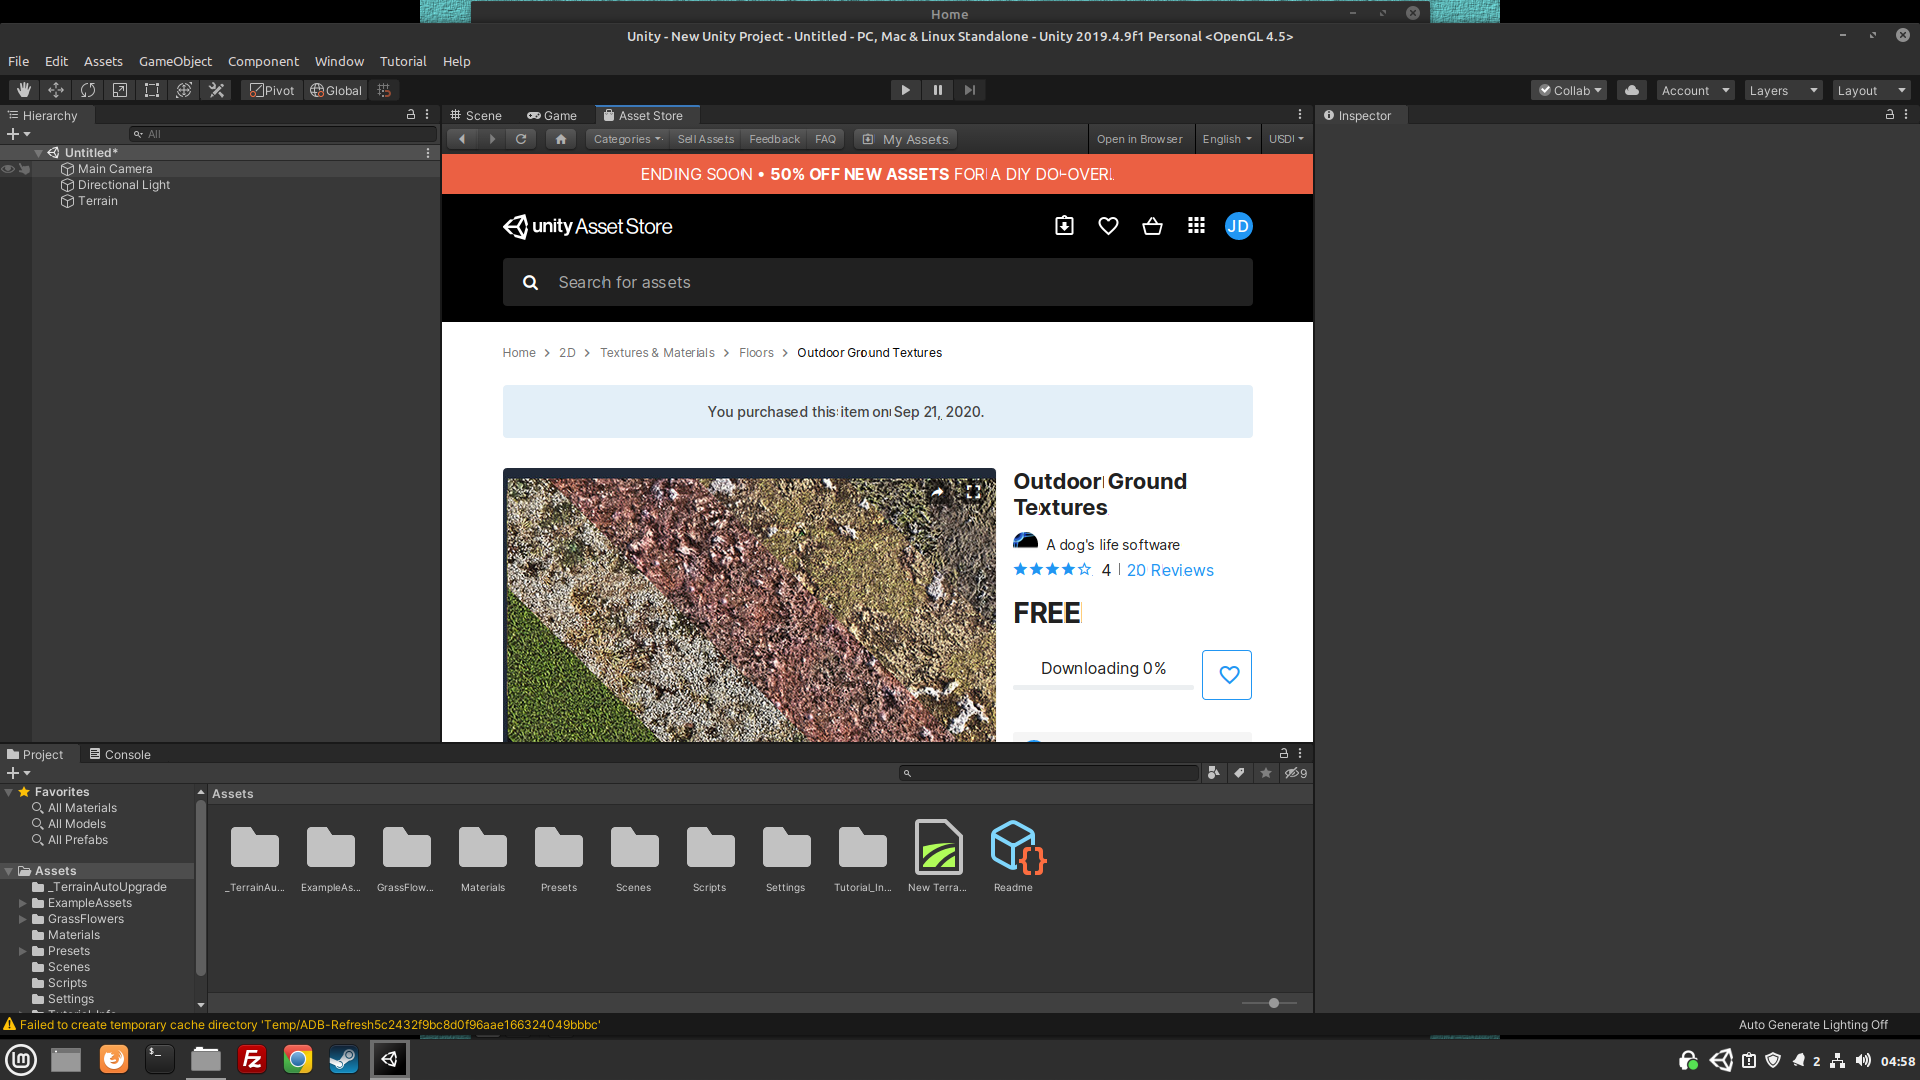Toggle Play mode
Image resolution: width=1920 pixels, height=1080 pixels.
click(x=905, y=90)
